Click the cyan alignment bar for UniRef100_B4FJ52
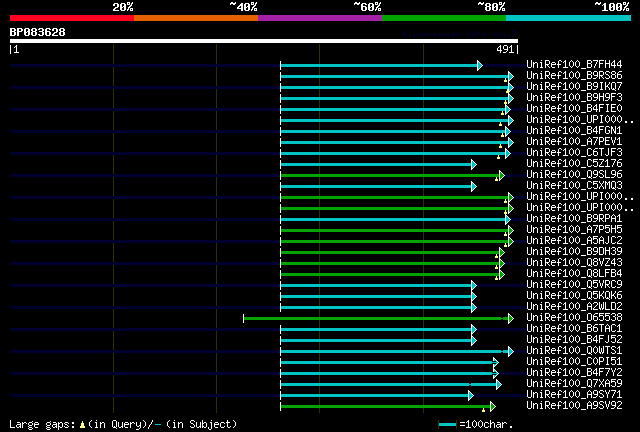 click(x=378, y=341)
